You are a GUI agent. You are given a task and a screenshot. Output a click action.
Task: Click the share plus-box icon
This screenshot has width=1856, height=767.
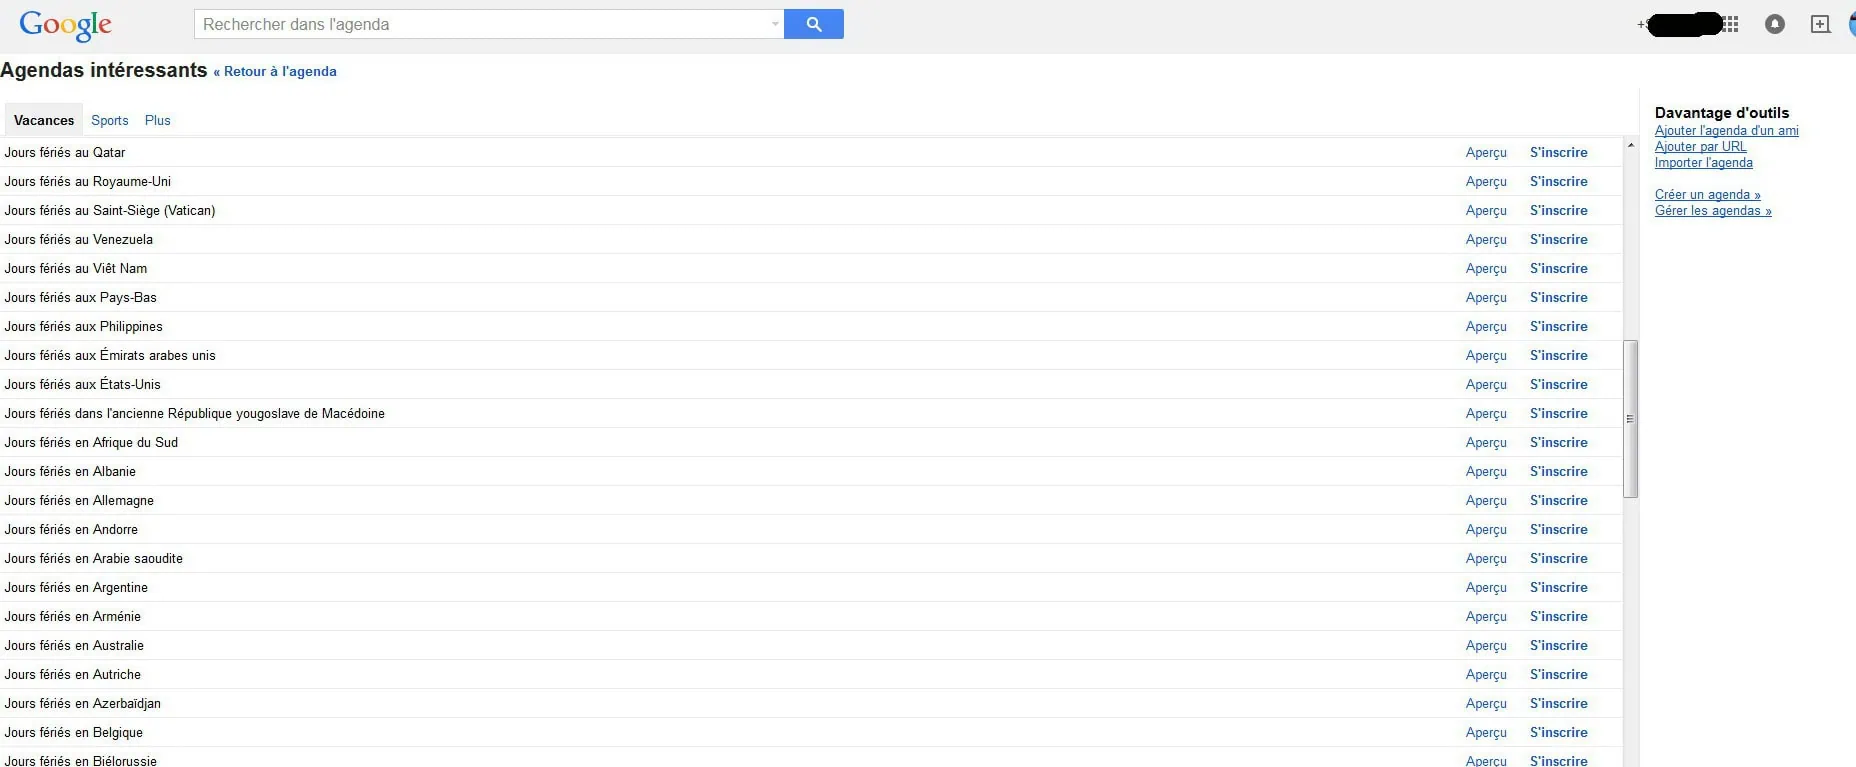1820,24
